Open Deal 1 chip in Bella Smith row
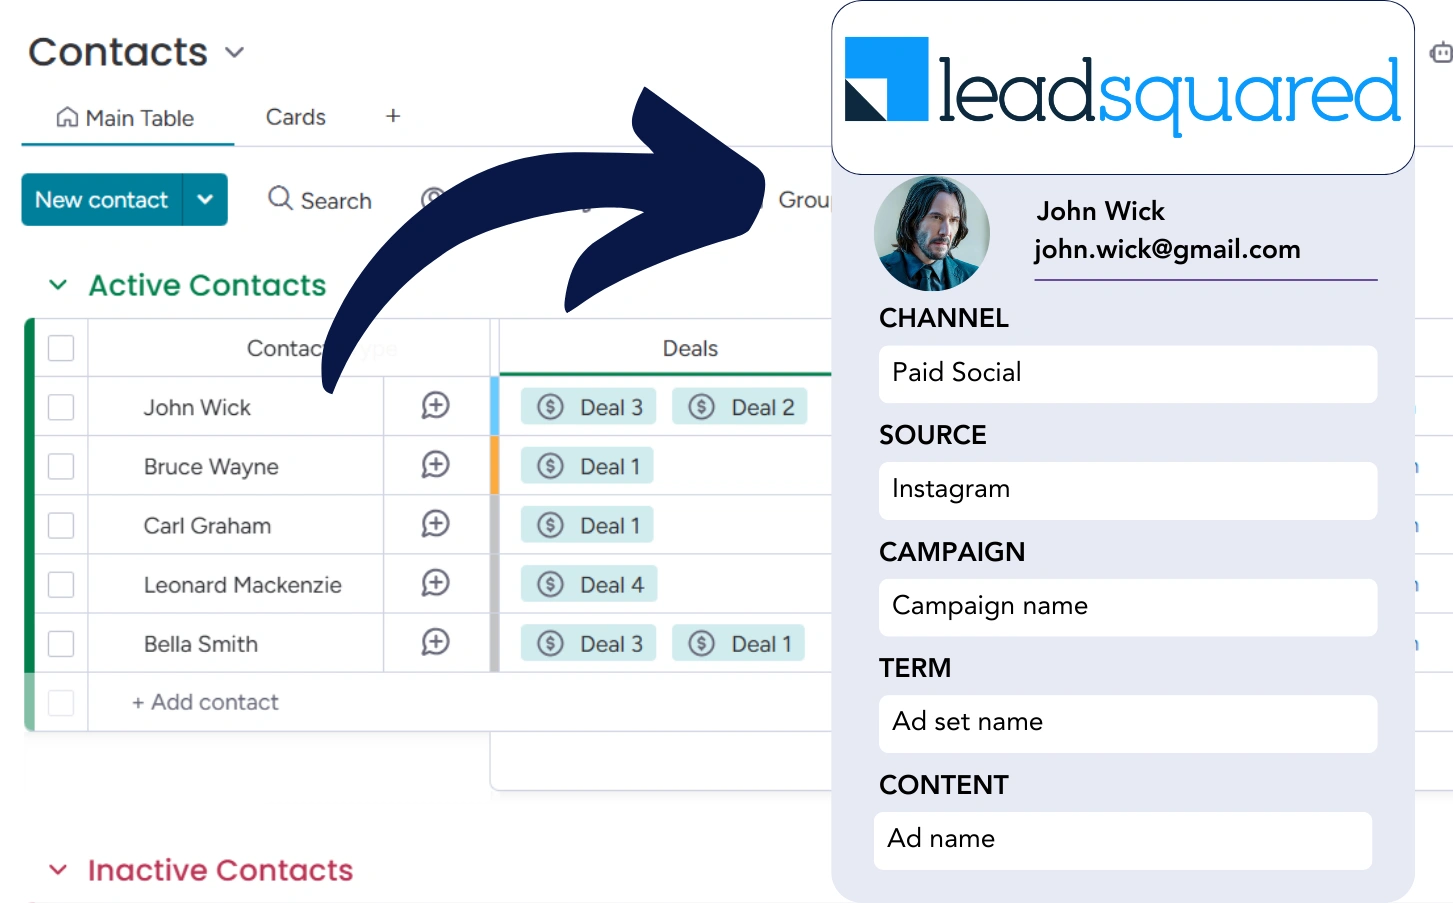1453x903 pixels. click(738, 643)
